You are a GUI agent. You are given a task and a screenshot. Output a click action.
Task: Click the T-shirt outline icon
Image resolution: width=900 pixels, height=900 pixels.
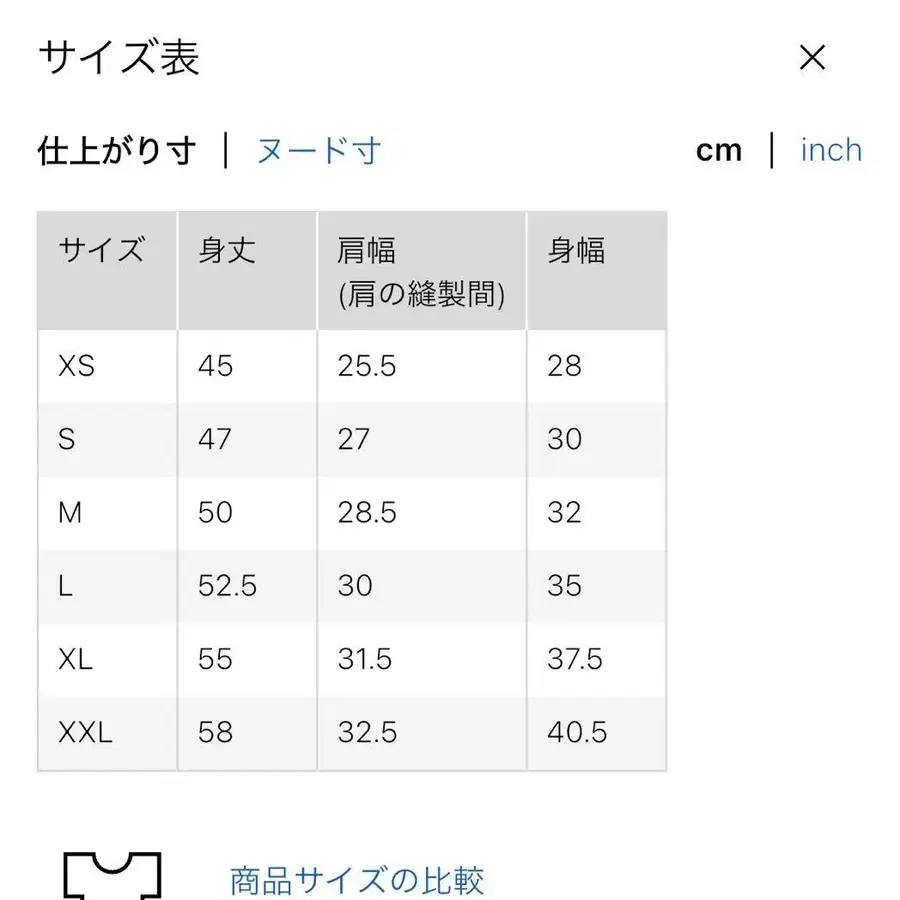[113, 876]
